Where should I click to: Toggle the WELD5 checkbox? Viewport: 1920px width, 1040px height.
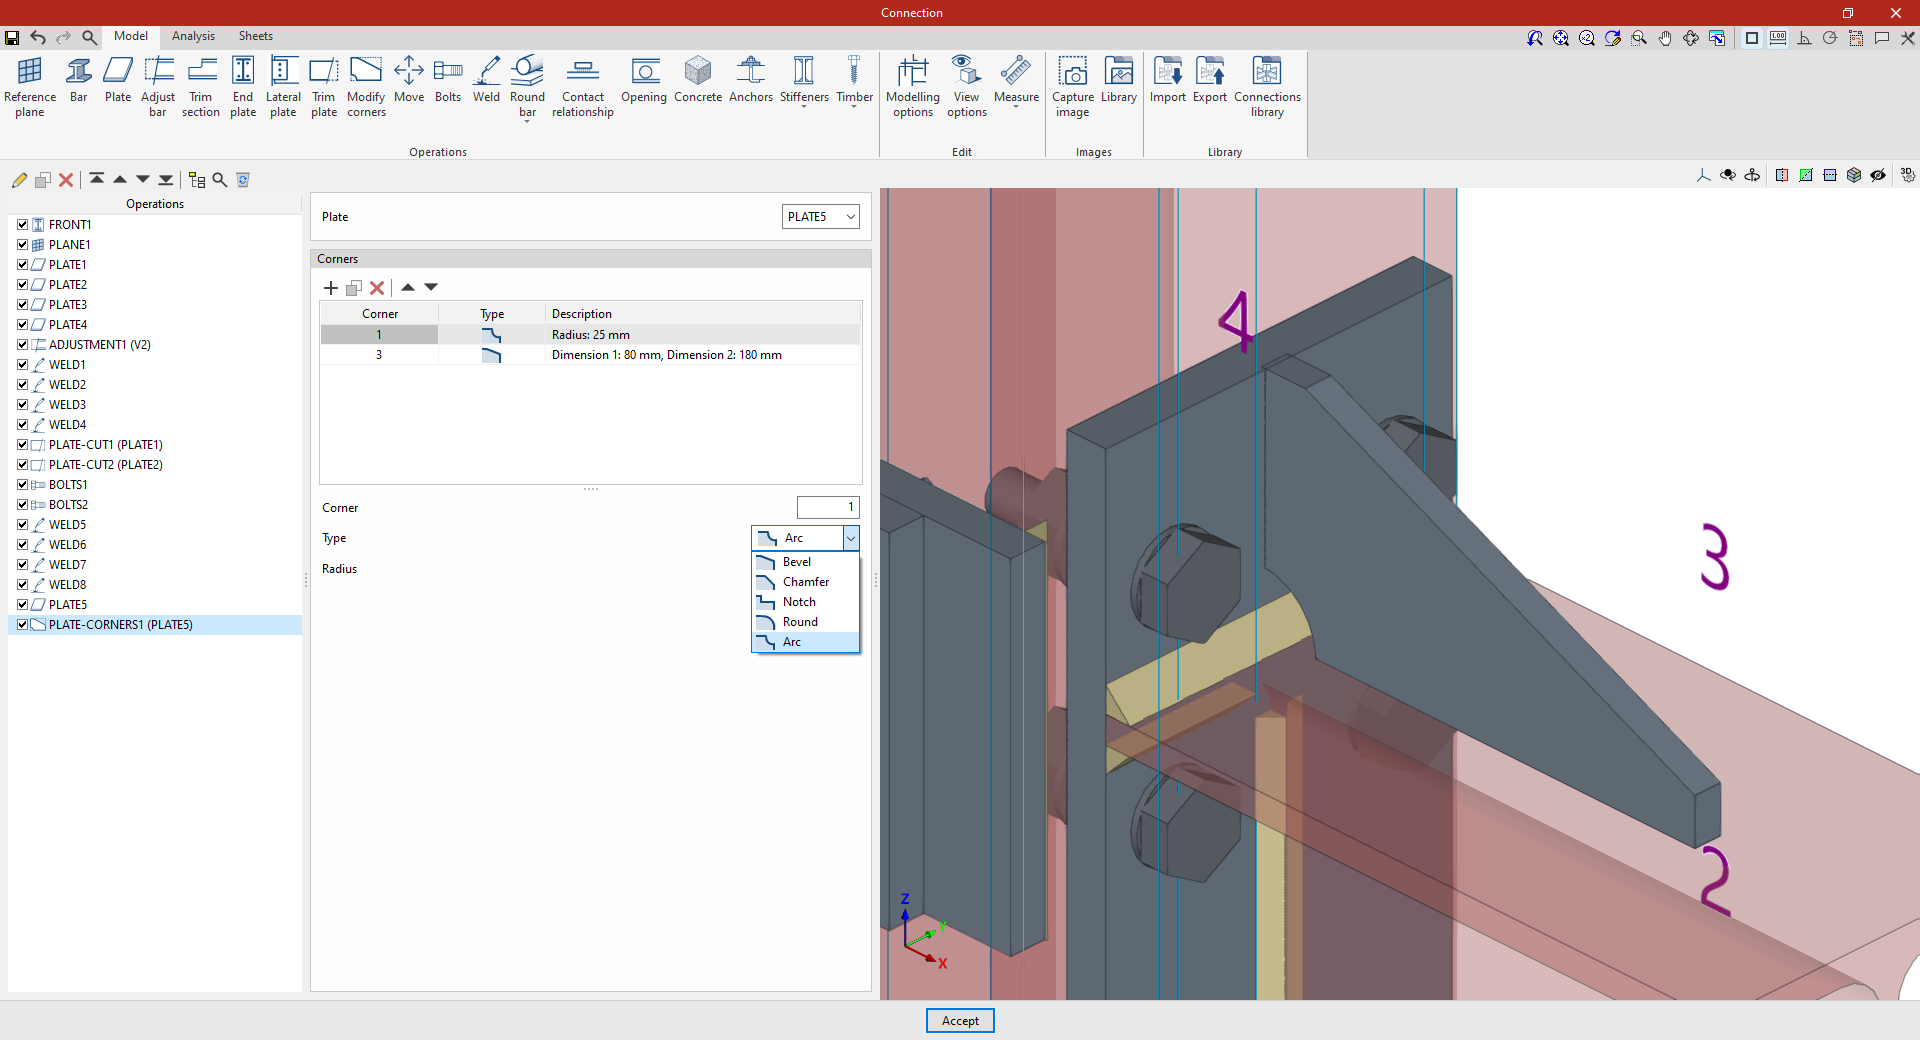point(22,525)
